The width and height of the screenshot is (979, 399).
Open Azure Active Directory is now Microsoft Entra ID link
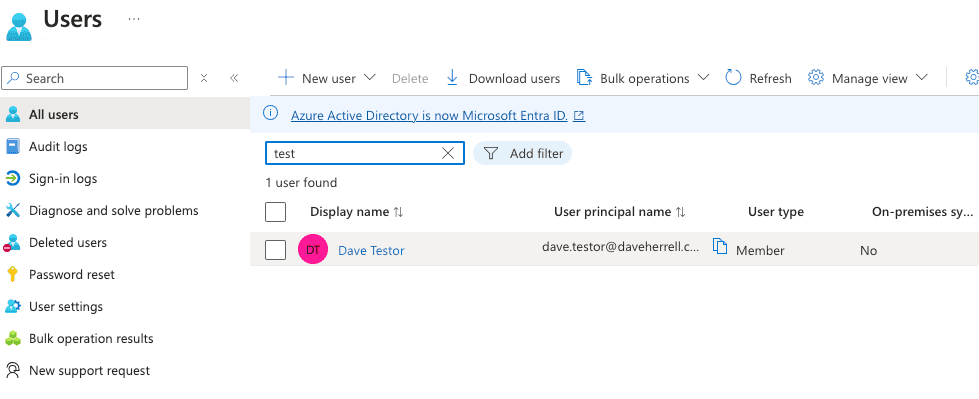click(429, 116)
